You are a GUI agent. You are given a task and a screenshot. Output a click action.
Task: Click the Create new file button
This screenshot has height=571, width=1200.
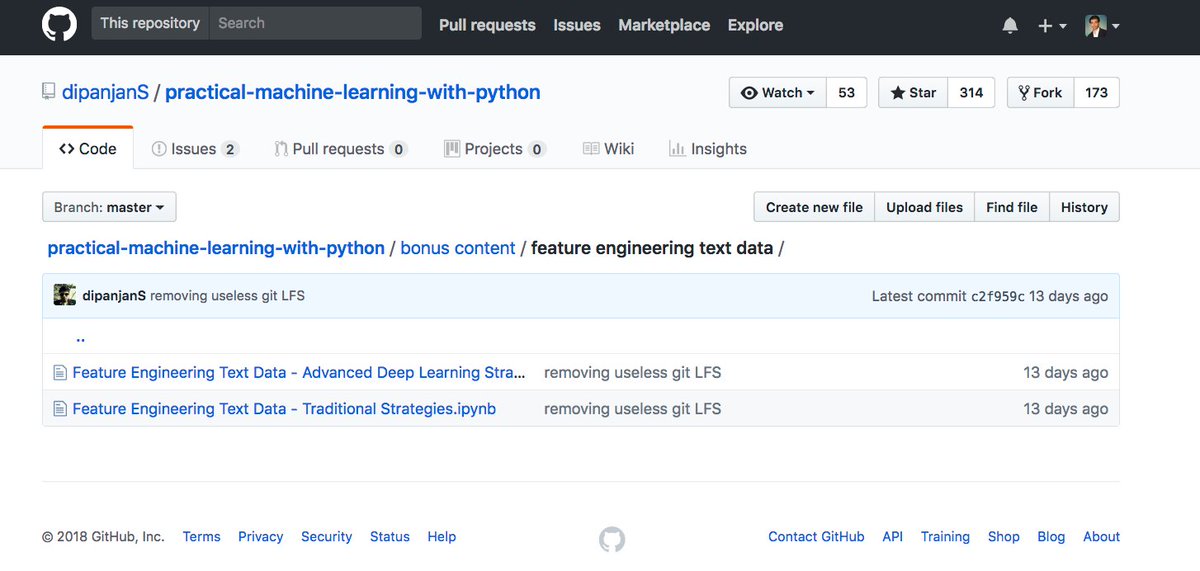click(814, 207)
